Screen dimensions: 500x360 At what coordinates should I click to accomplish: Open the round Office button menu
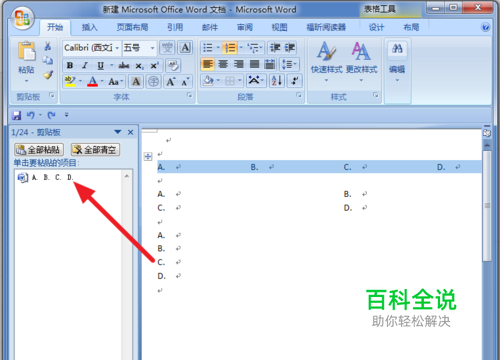click(22, 18)
